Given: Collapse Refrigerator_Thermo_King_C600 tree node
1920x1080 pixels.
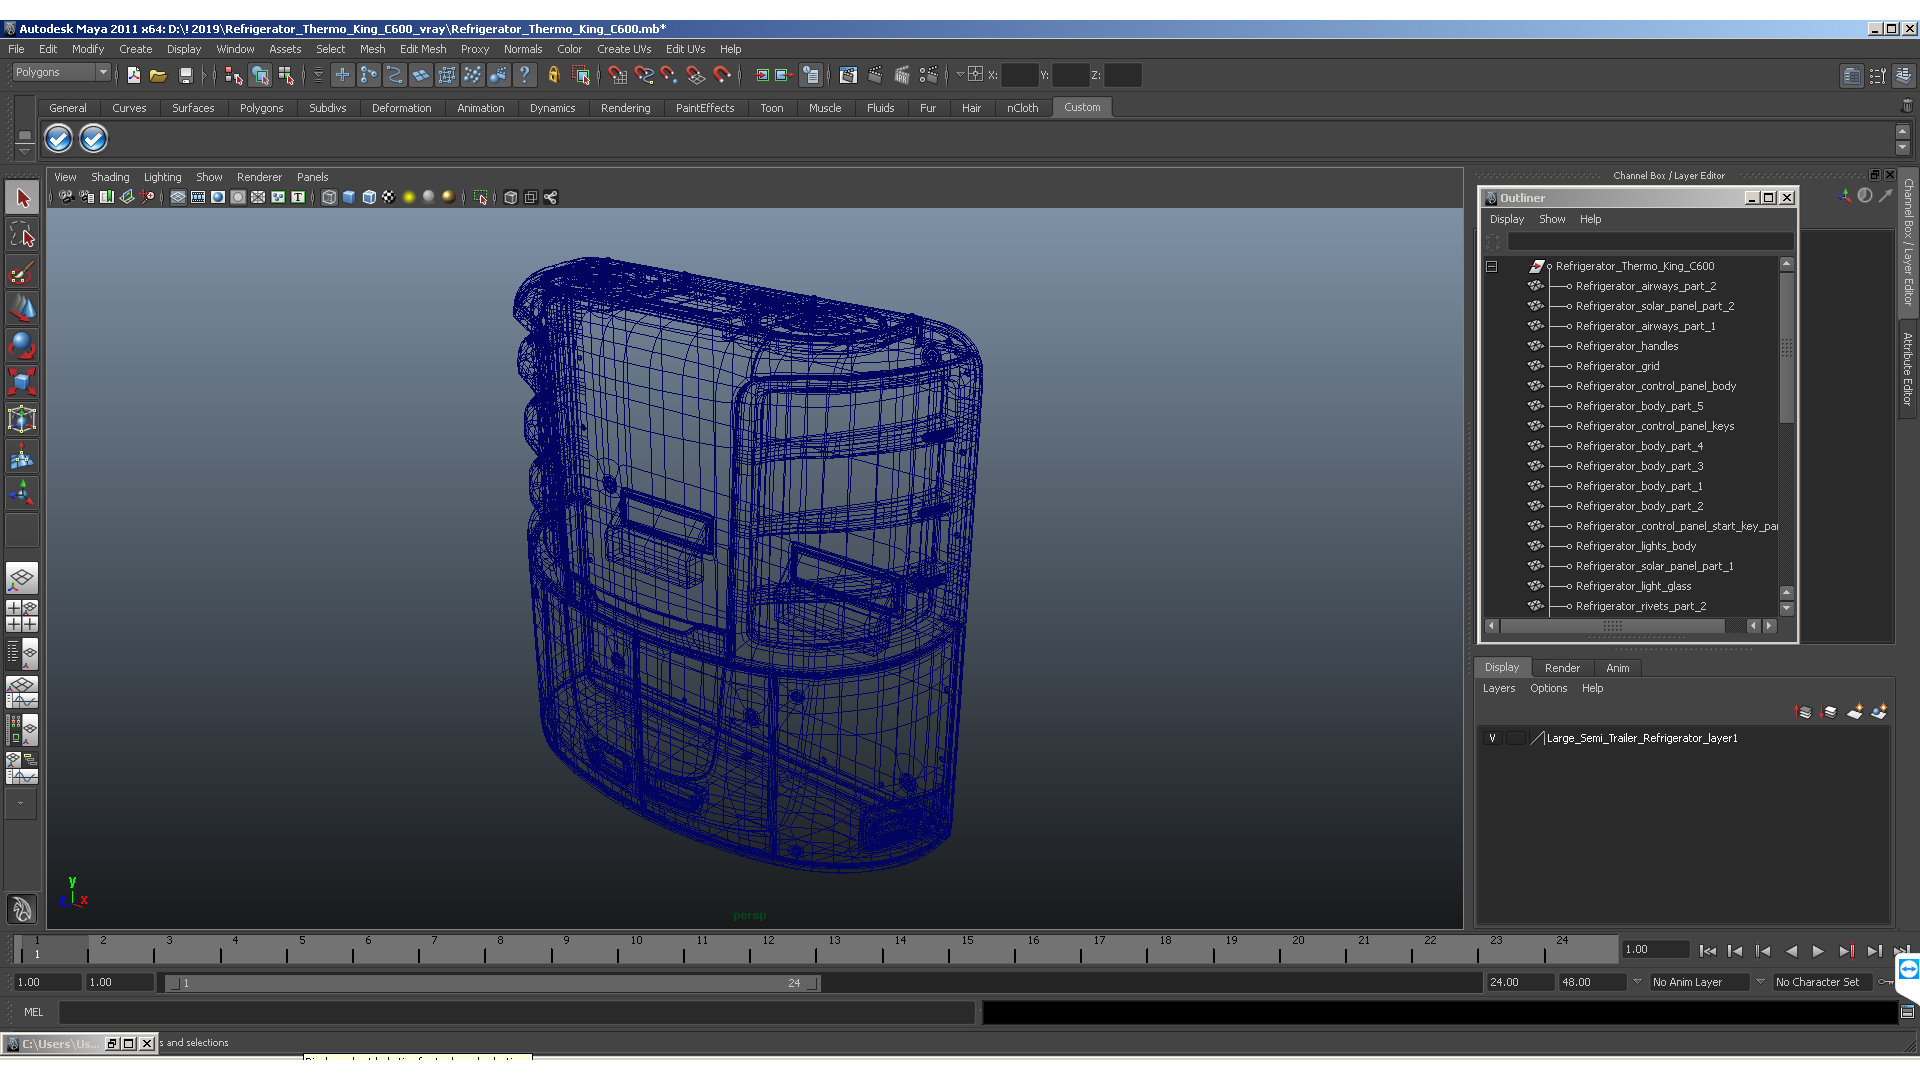Looking at the screenshot, I should coord(1491,266).
